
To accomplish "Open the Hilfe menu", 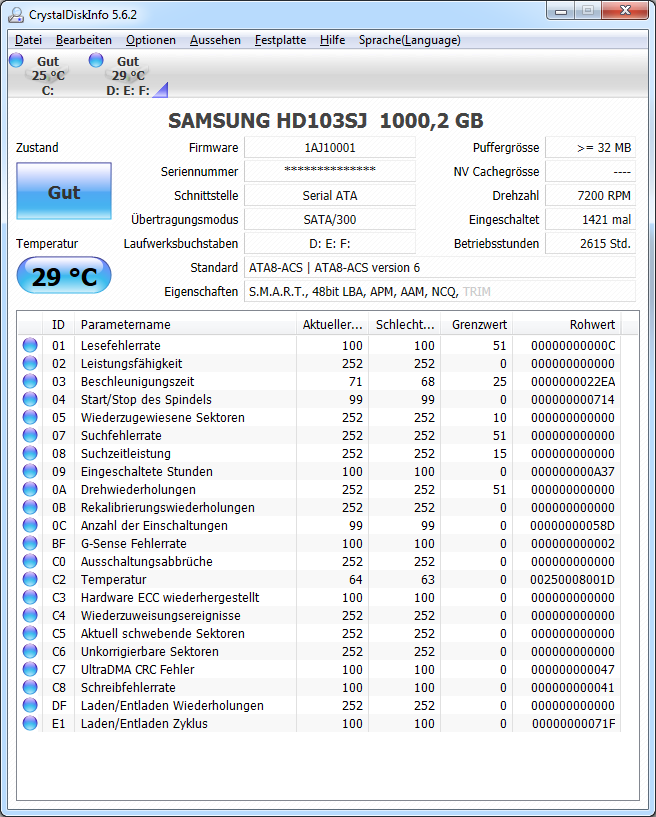I will pyautogui.click(x=332, y=40).
